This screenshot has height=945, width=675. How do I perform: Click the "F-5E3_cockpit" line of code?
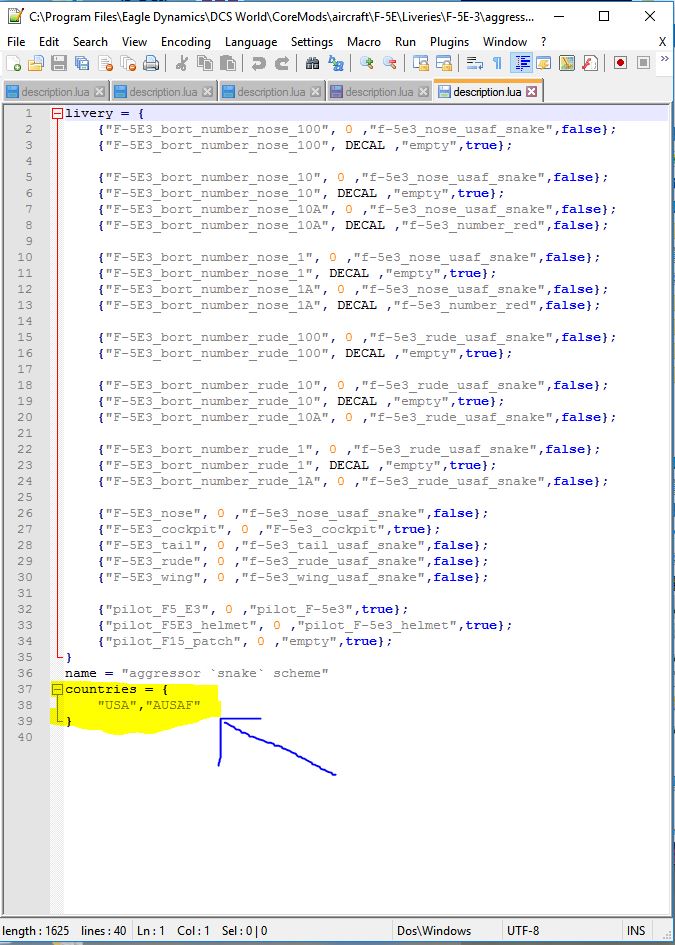pyautogui.click(x=269, y=529)
